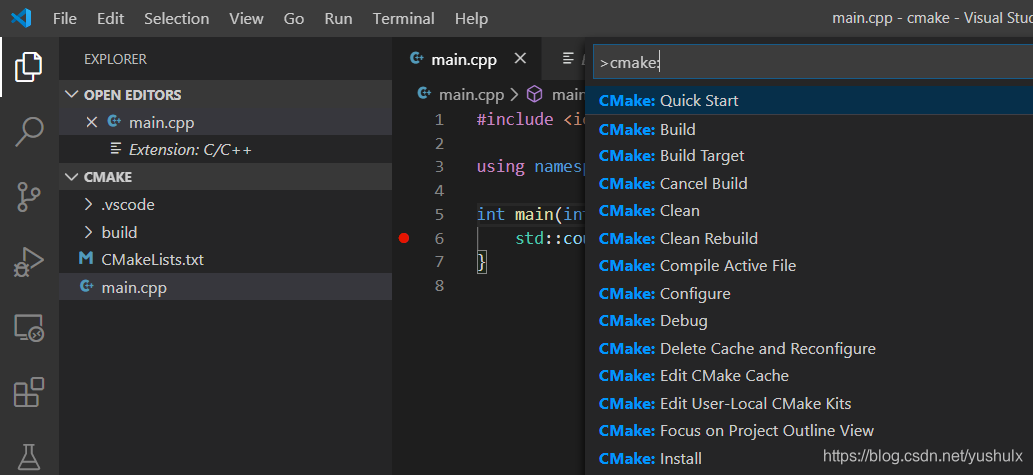Run CMake: Install command

(809, 459)
